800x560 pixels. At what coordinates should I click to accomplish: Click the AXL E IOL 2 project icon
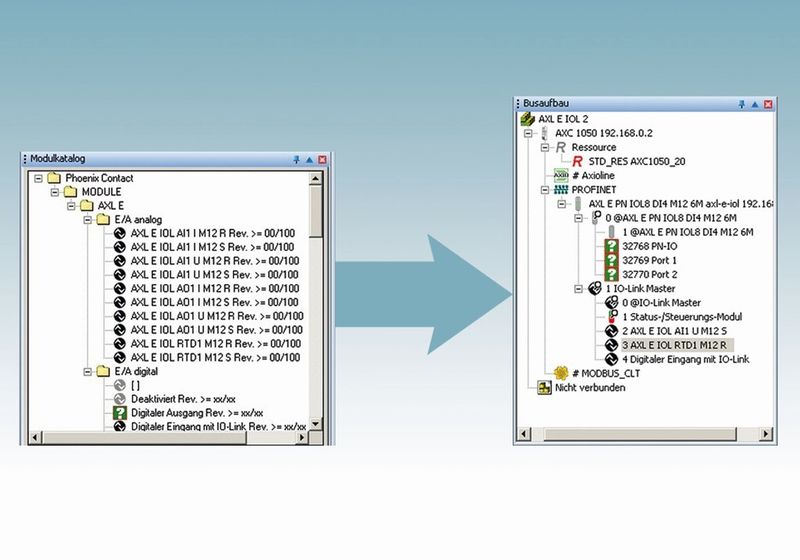coord(527,119)
